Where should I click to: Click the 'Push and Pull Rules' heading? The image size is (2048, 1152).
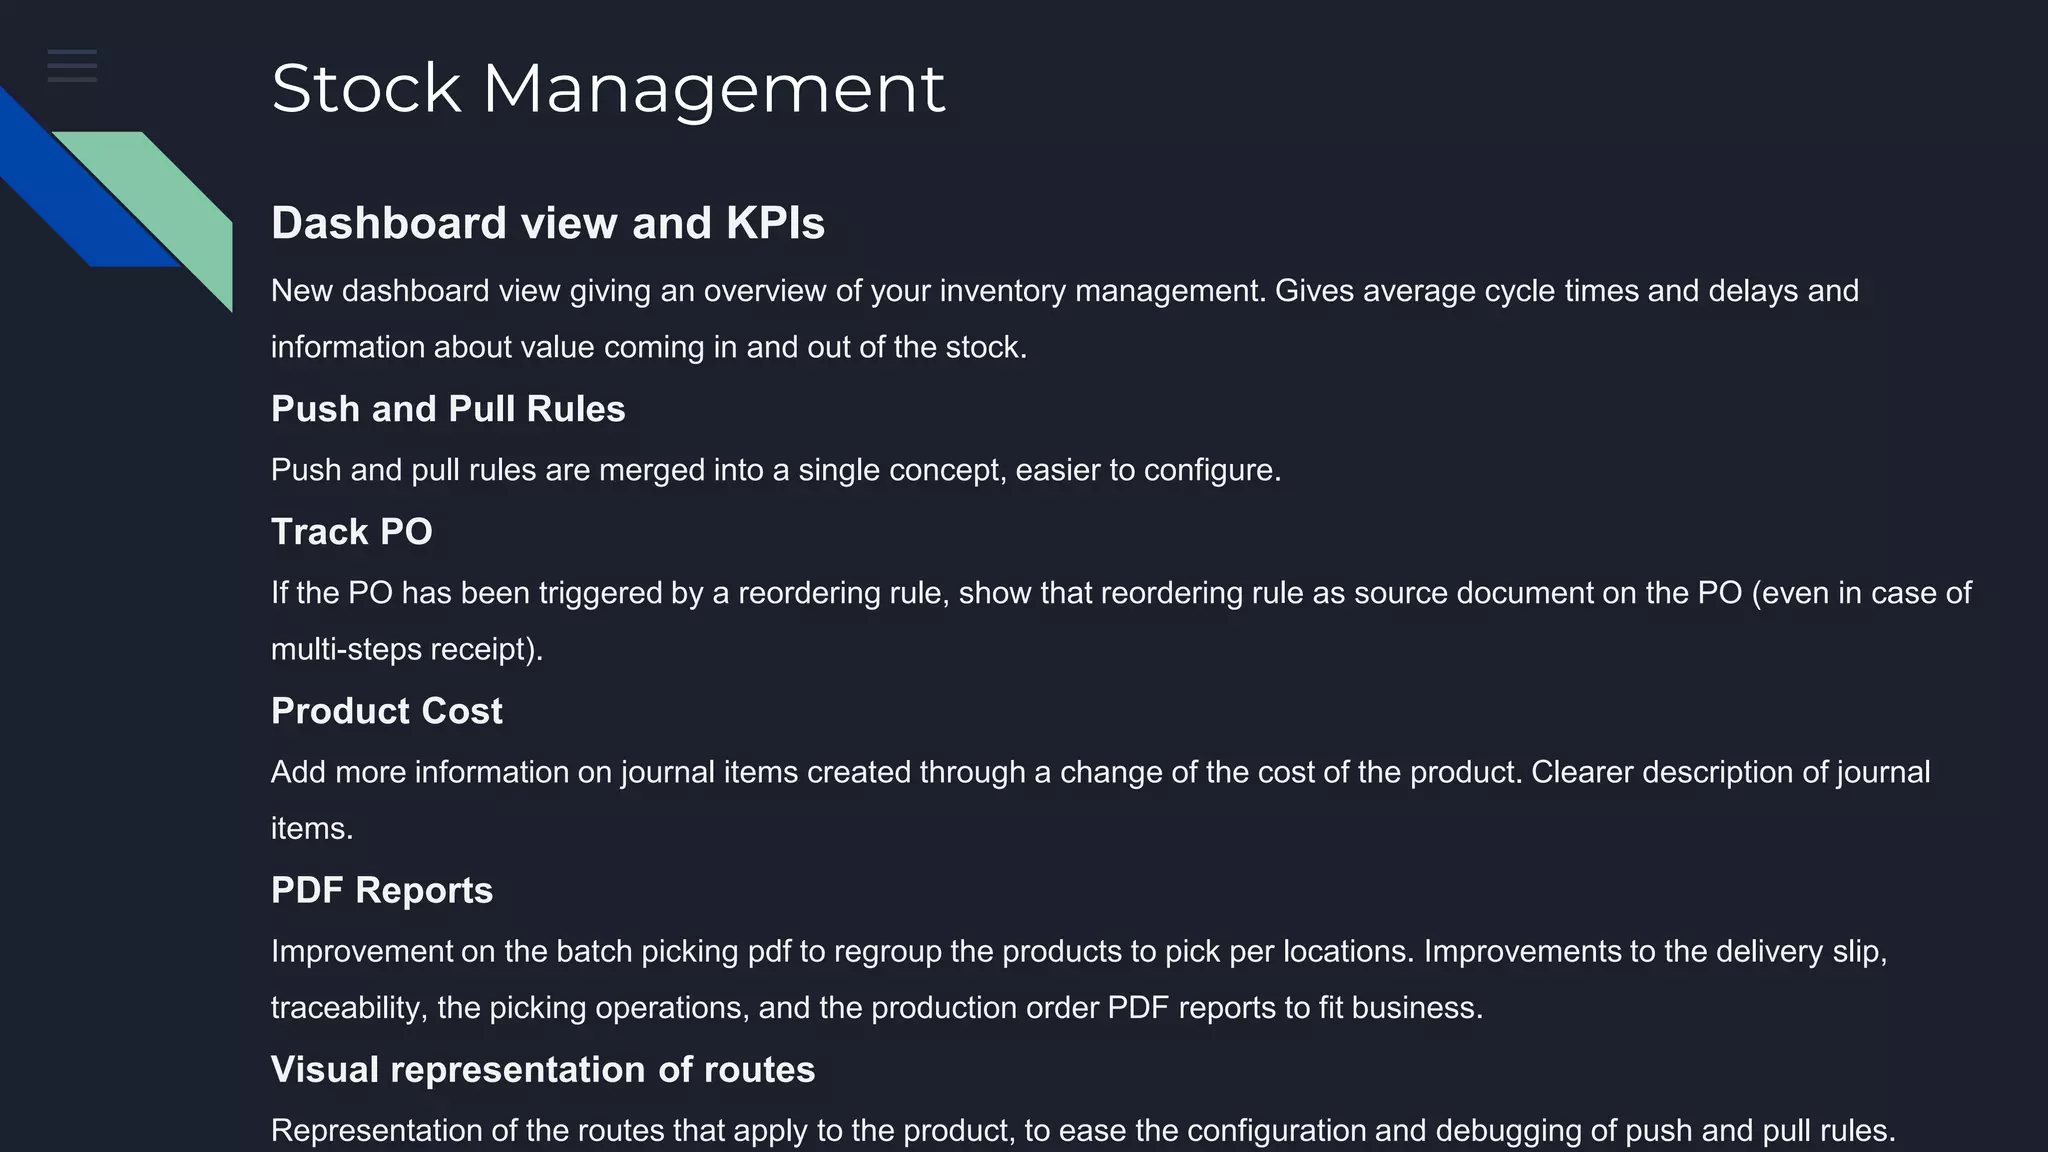pos(448,409)
